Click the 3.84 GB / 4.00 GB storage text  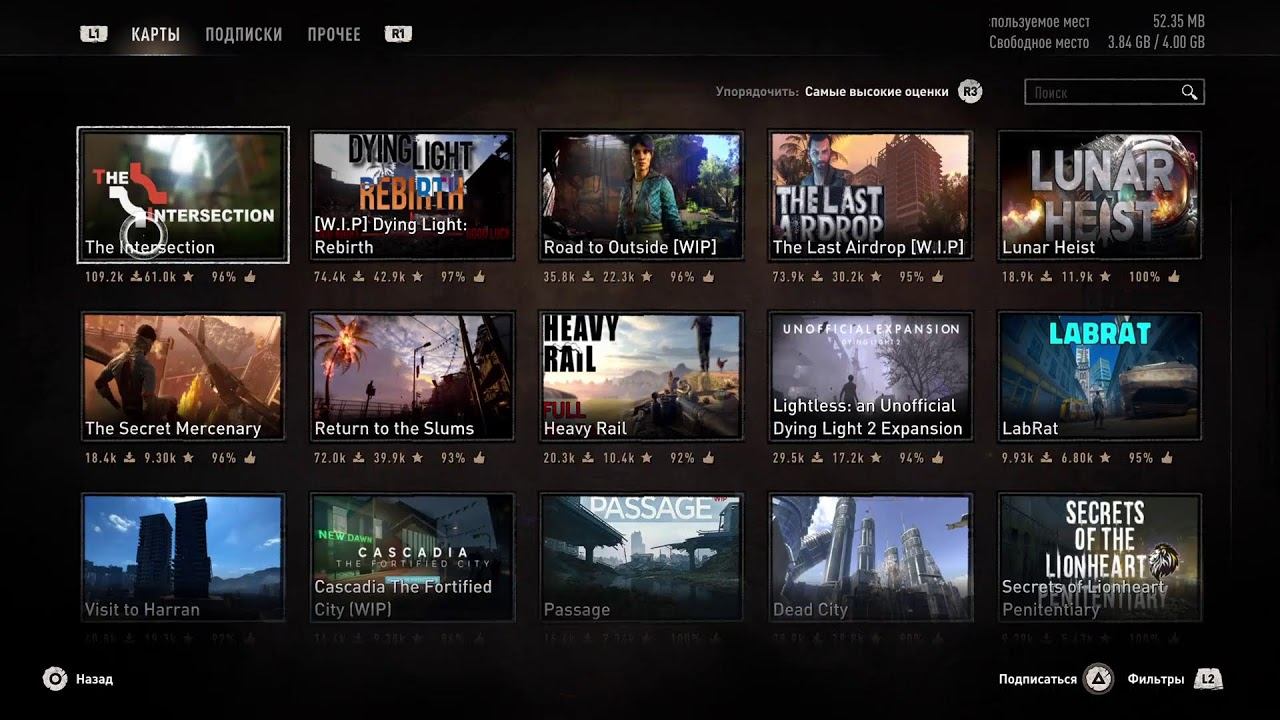click(x=1156, y=42)
